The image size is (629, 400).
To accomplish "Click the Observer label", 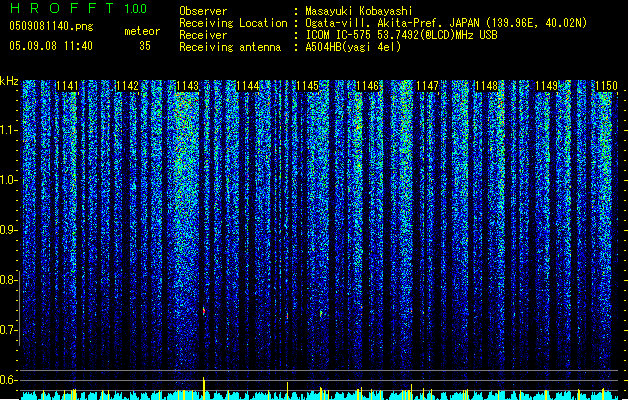I will (x=203, y=11).
